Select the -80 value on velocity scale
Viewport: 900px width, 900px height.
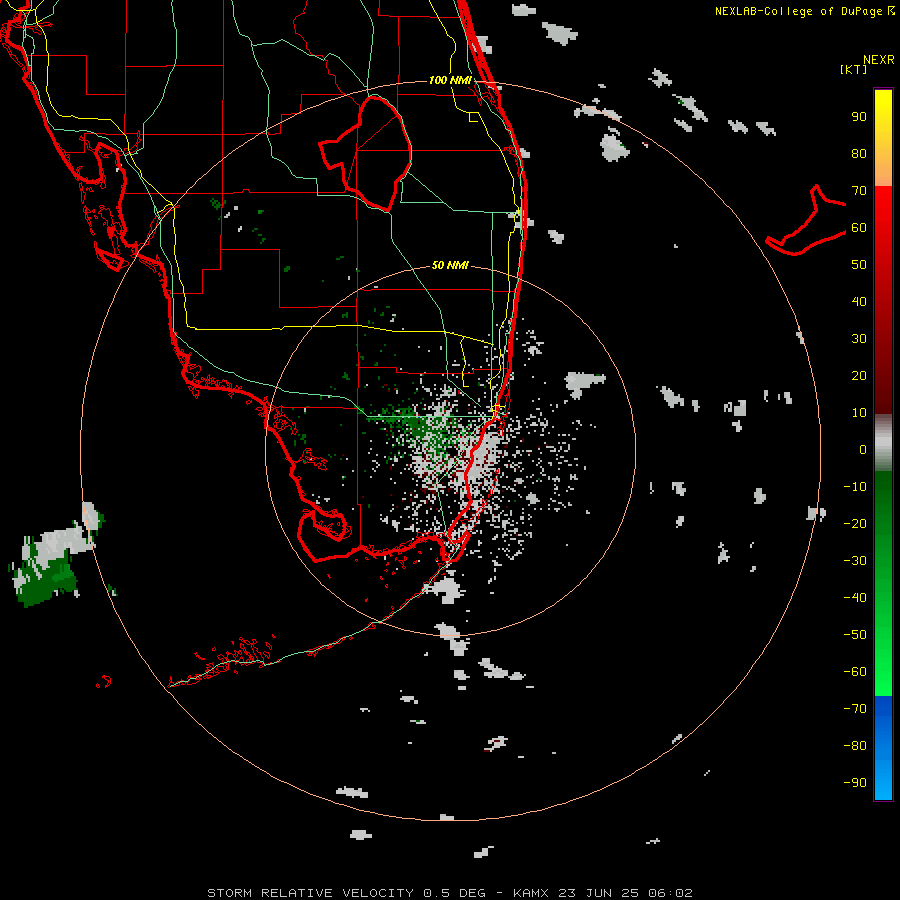pyautogui.click(x=855, y=746)
